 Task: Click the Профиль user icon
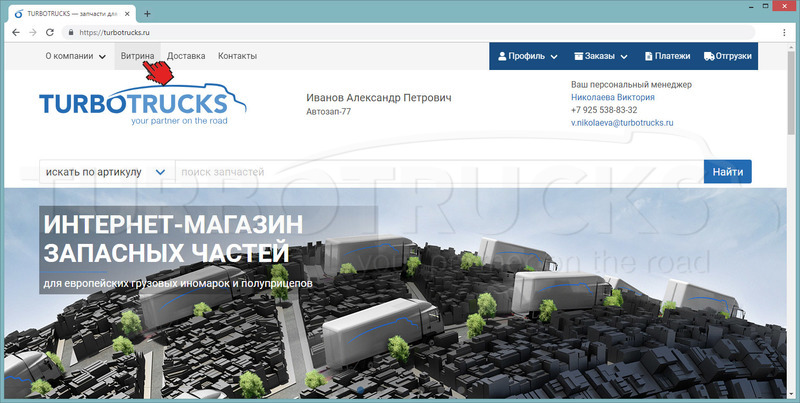click(x=502, y=56)
